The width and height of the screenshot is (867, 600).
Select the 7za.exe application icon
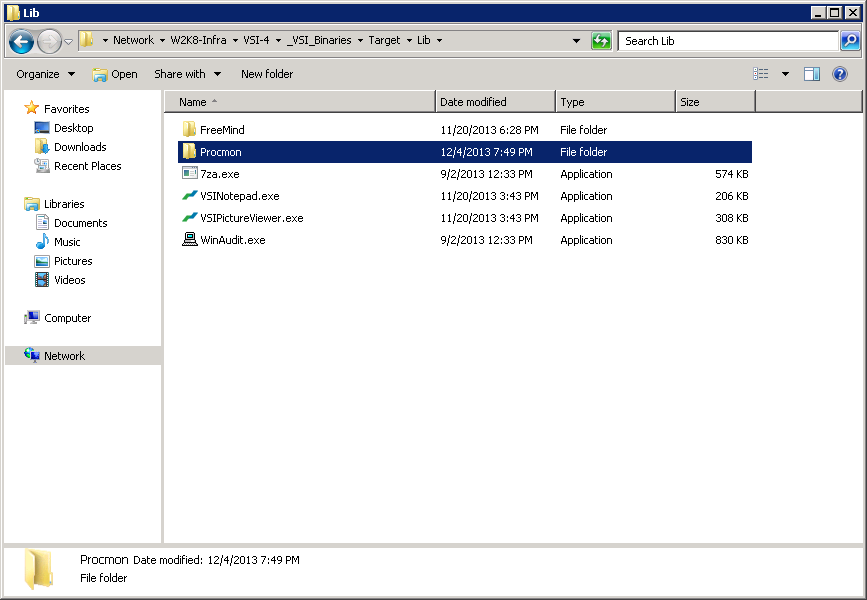[189, 173]
